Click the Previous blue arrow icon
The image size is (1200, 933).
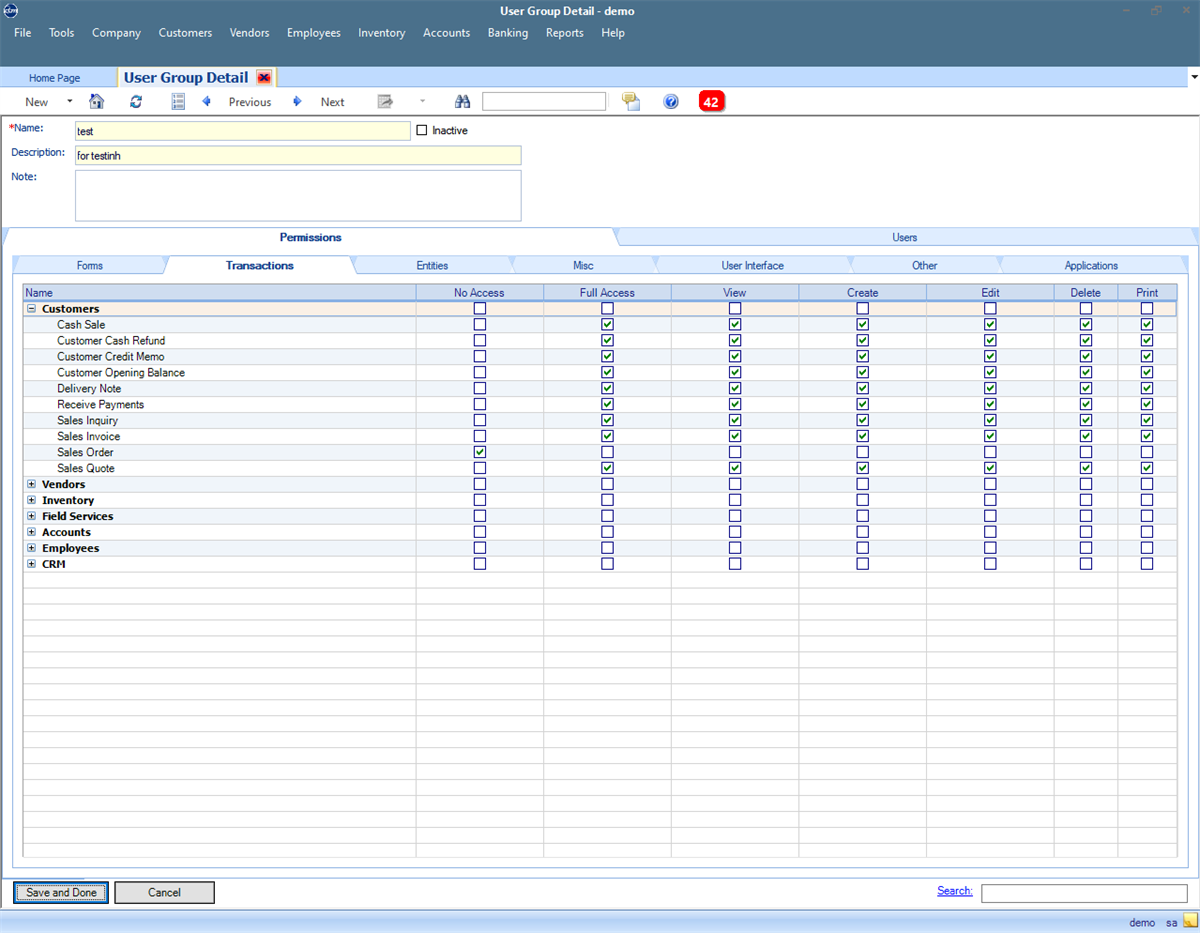207,101
